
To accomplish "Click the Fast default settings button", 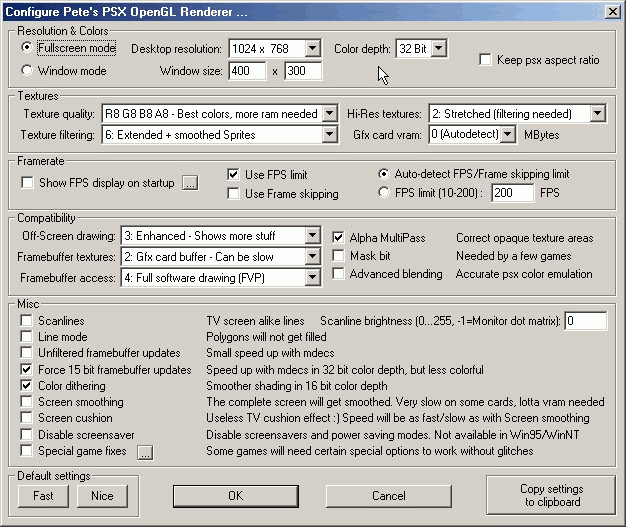I will tap(43, 496).
